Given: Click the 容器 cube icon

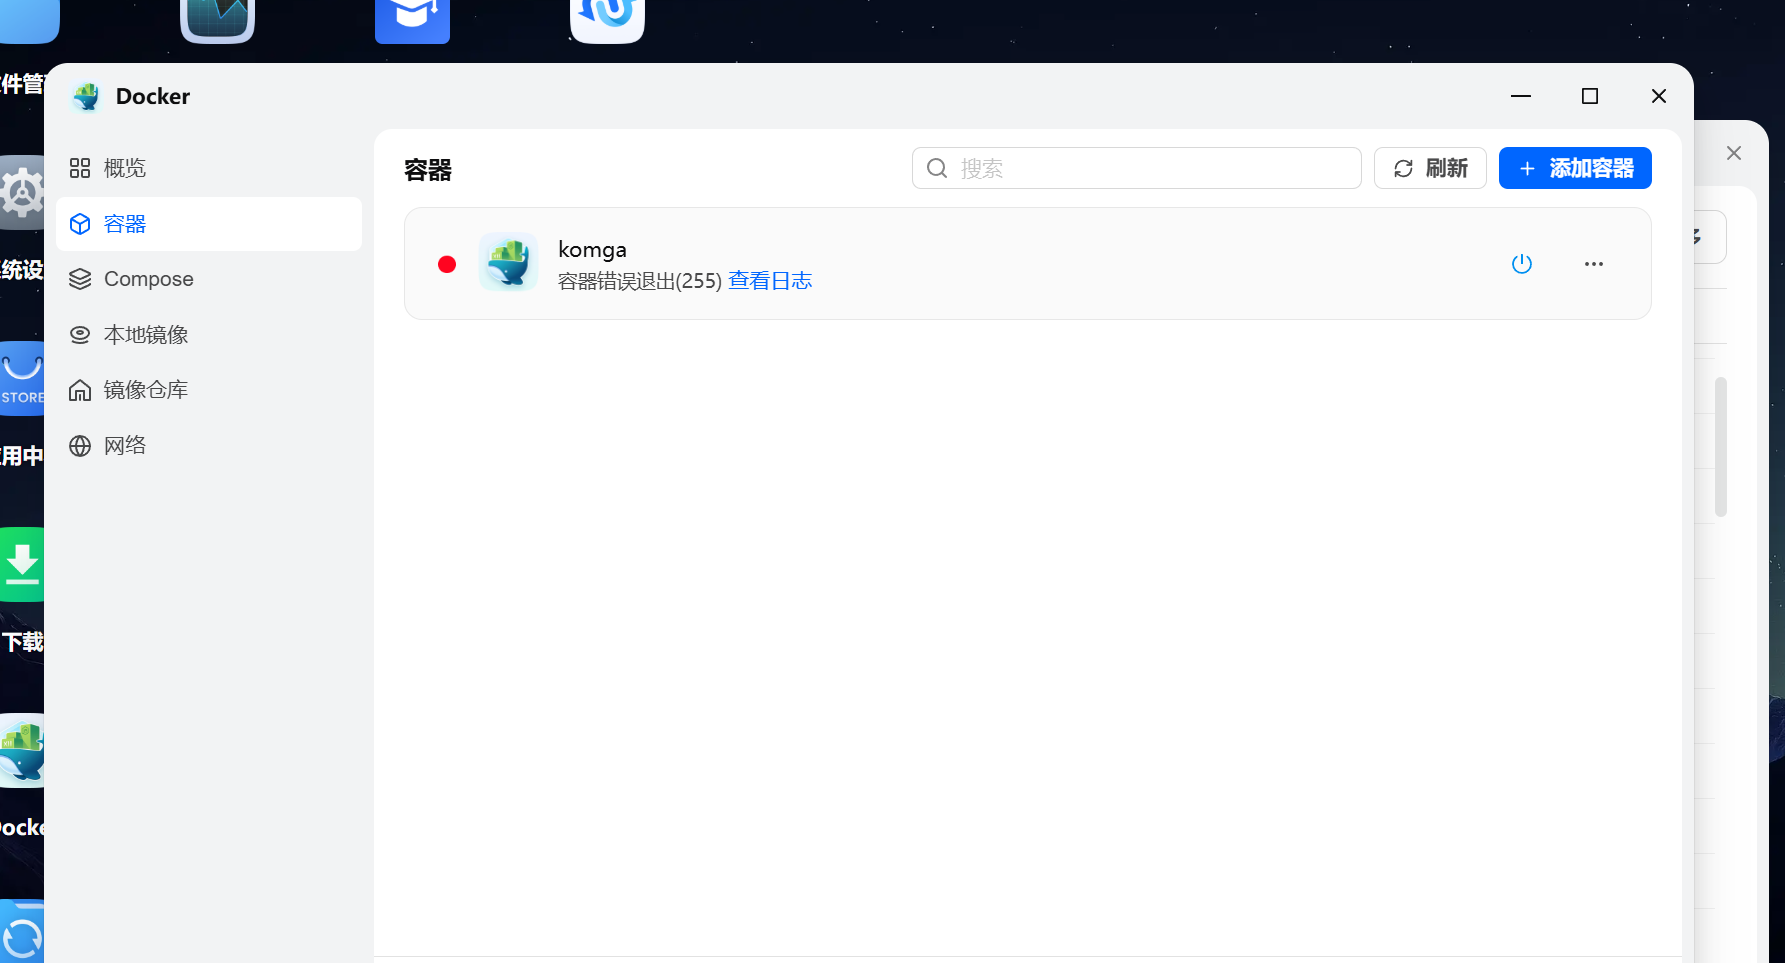Looking at the screenshot, I should click(x=80, y=224).
